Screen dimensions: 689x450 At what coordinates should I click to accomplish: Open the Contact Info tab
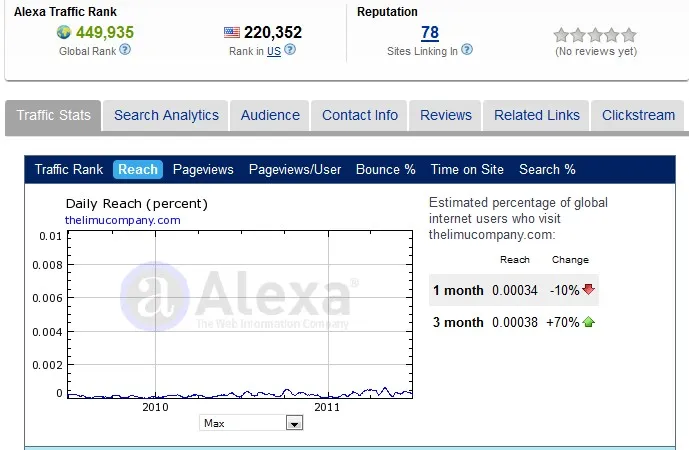[x=359, y=115]
